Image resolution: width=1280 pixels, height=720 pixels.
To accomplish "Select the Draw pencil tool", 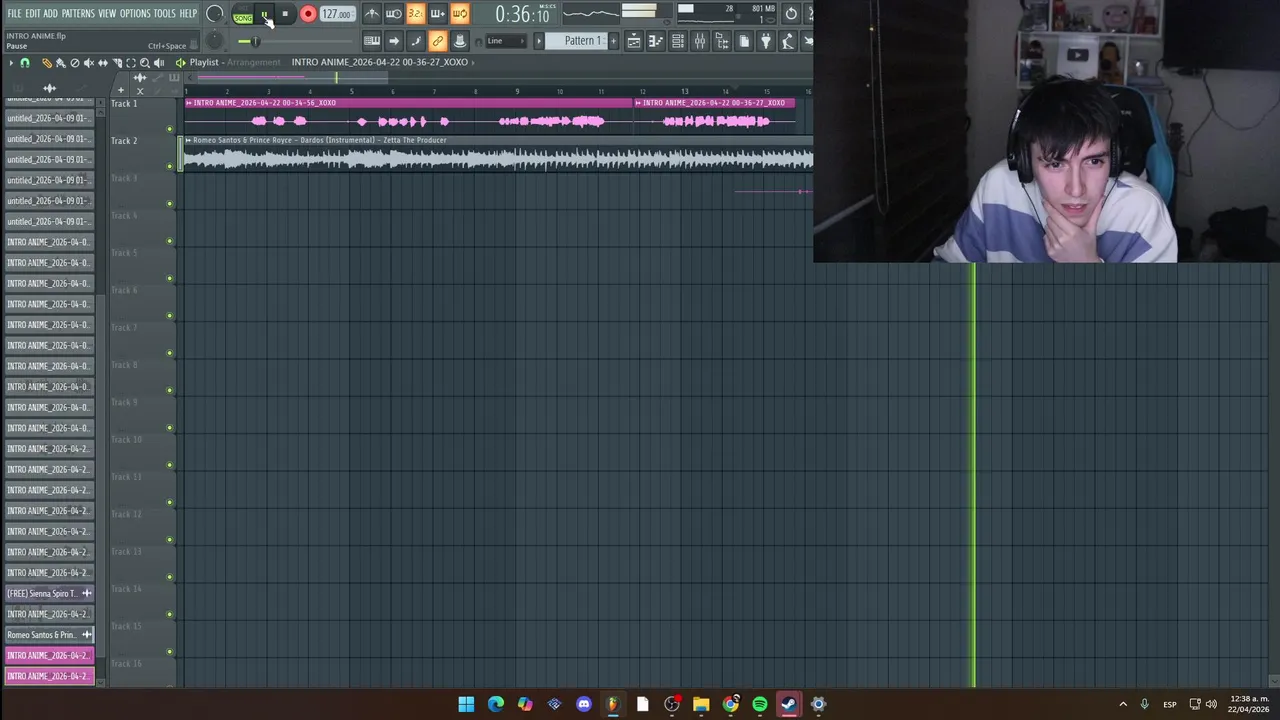I will [x=47, y=63].
